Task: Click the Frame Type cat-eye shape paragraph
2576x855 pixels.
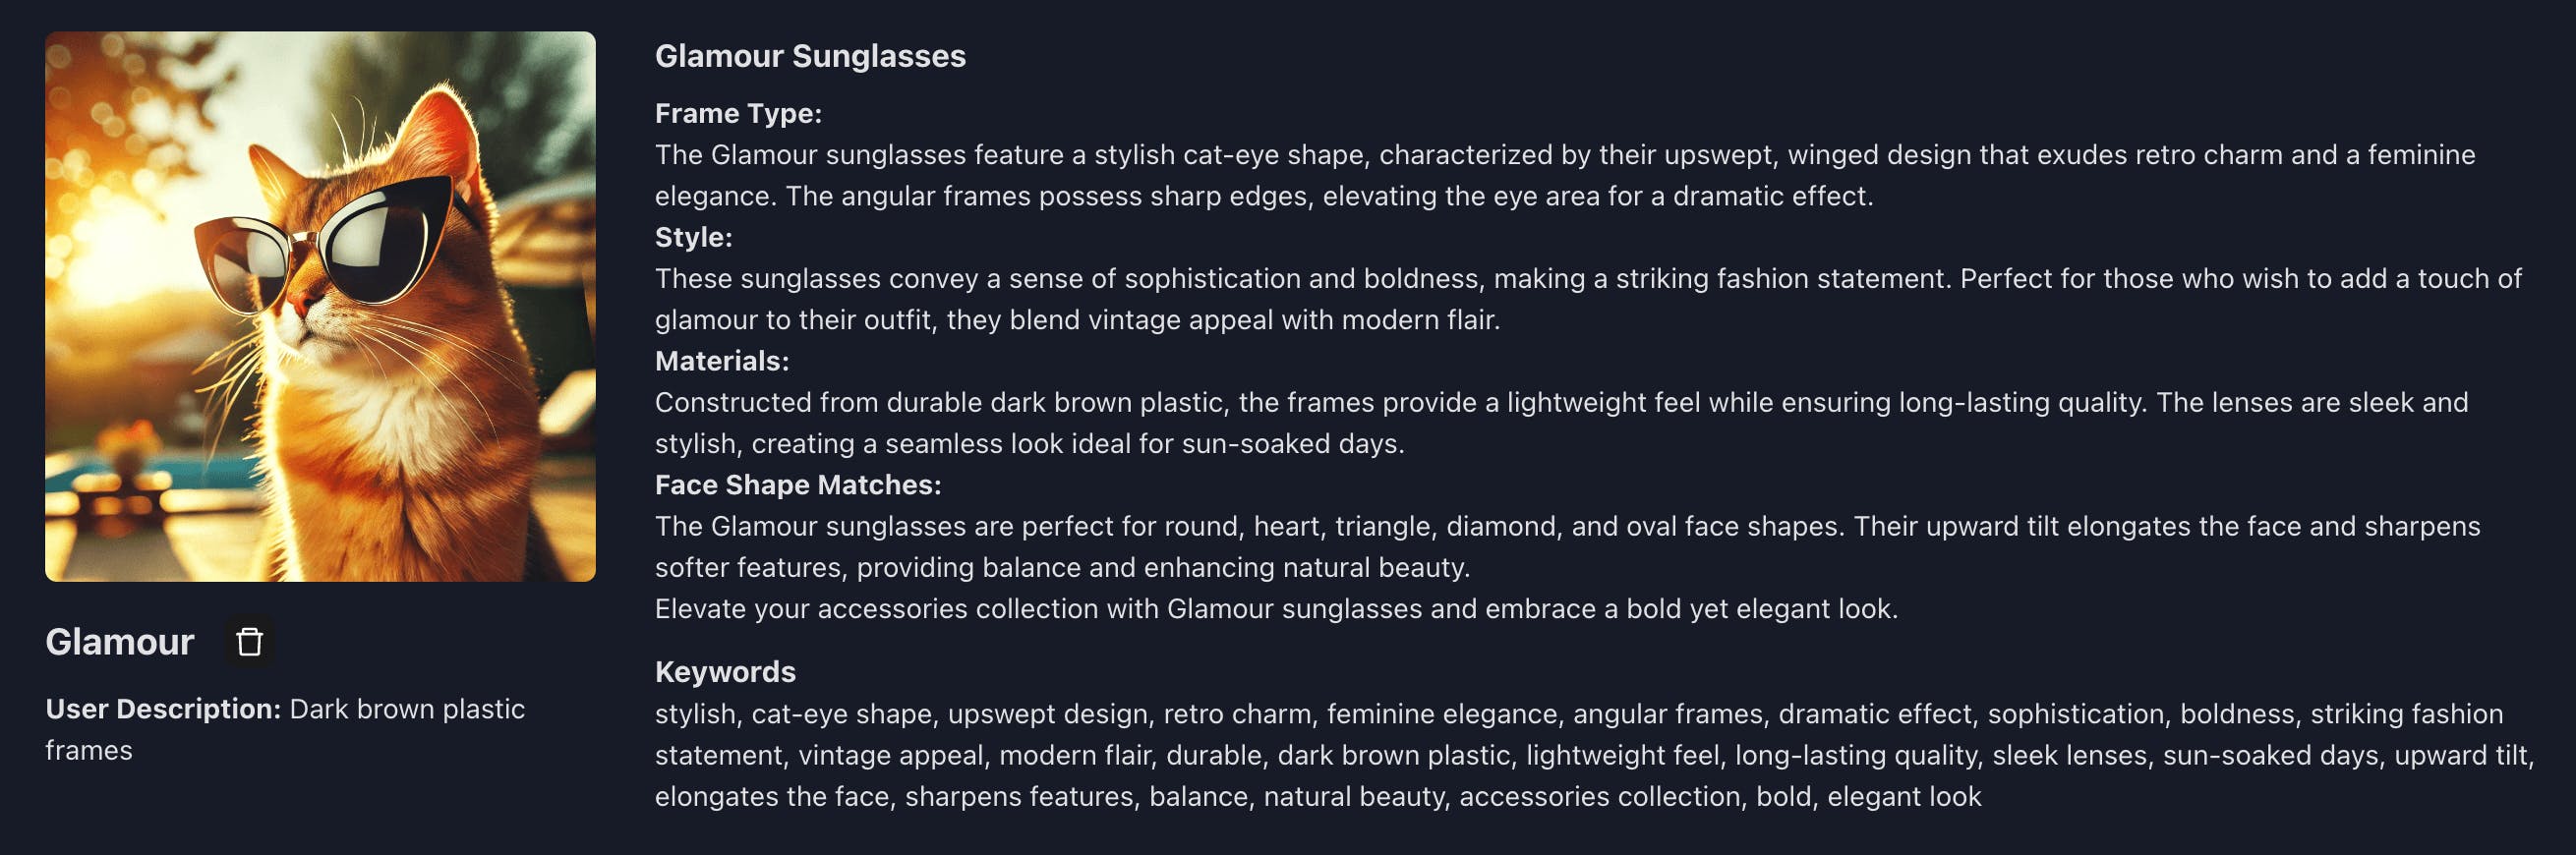Action: tap(1564, 175)
